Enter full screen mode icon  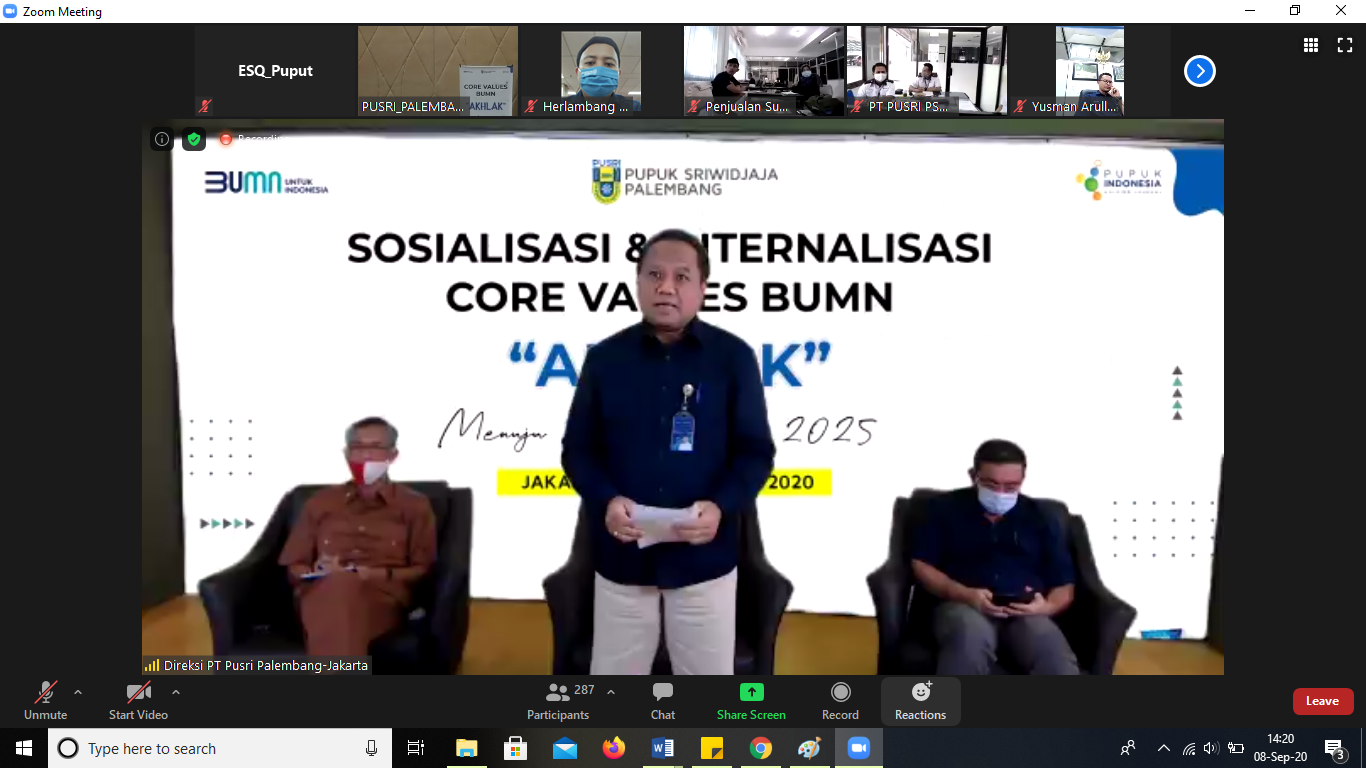click(1345, 45)
